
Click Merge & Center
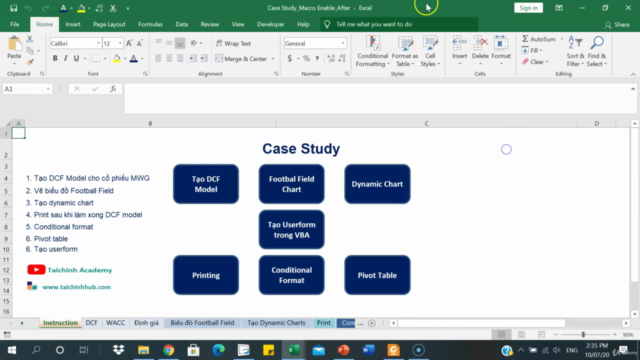click(x=241, y=59)
